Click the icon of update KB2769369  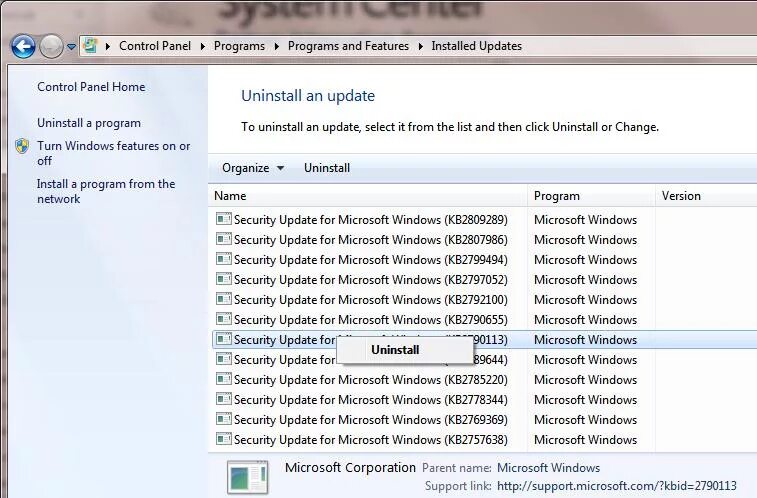click(224, 419)
